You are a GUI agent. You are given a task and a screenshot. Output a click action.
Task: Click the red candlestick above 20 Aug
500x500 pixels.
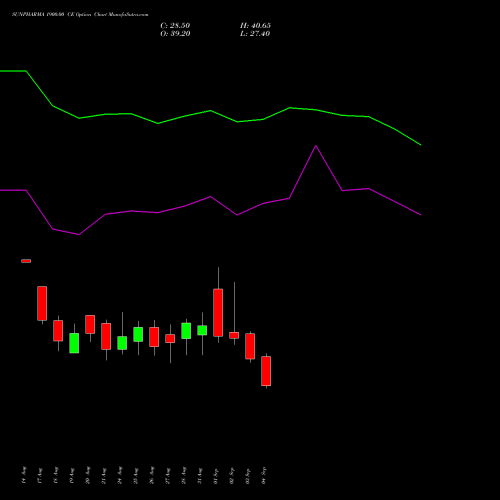(90, 324)
